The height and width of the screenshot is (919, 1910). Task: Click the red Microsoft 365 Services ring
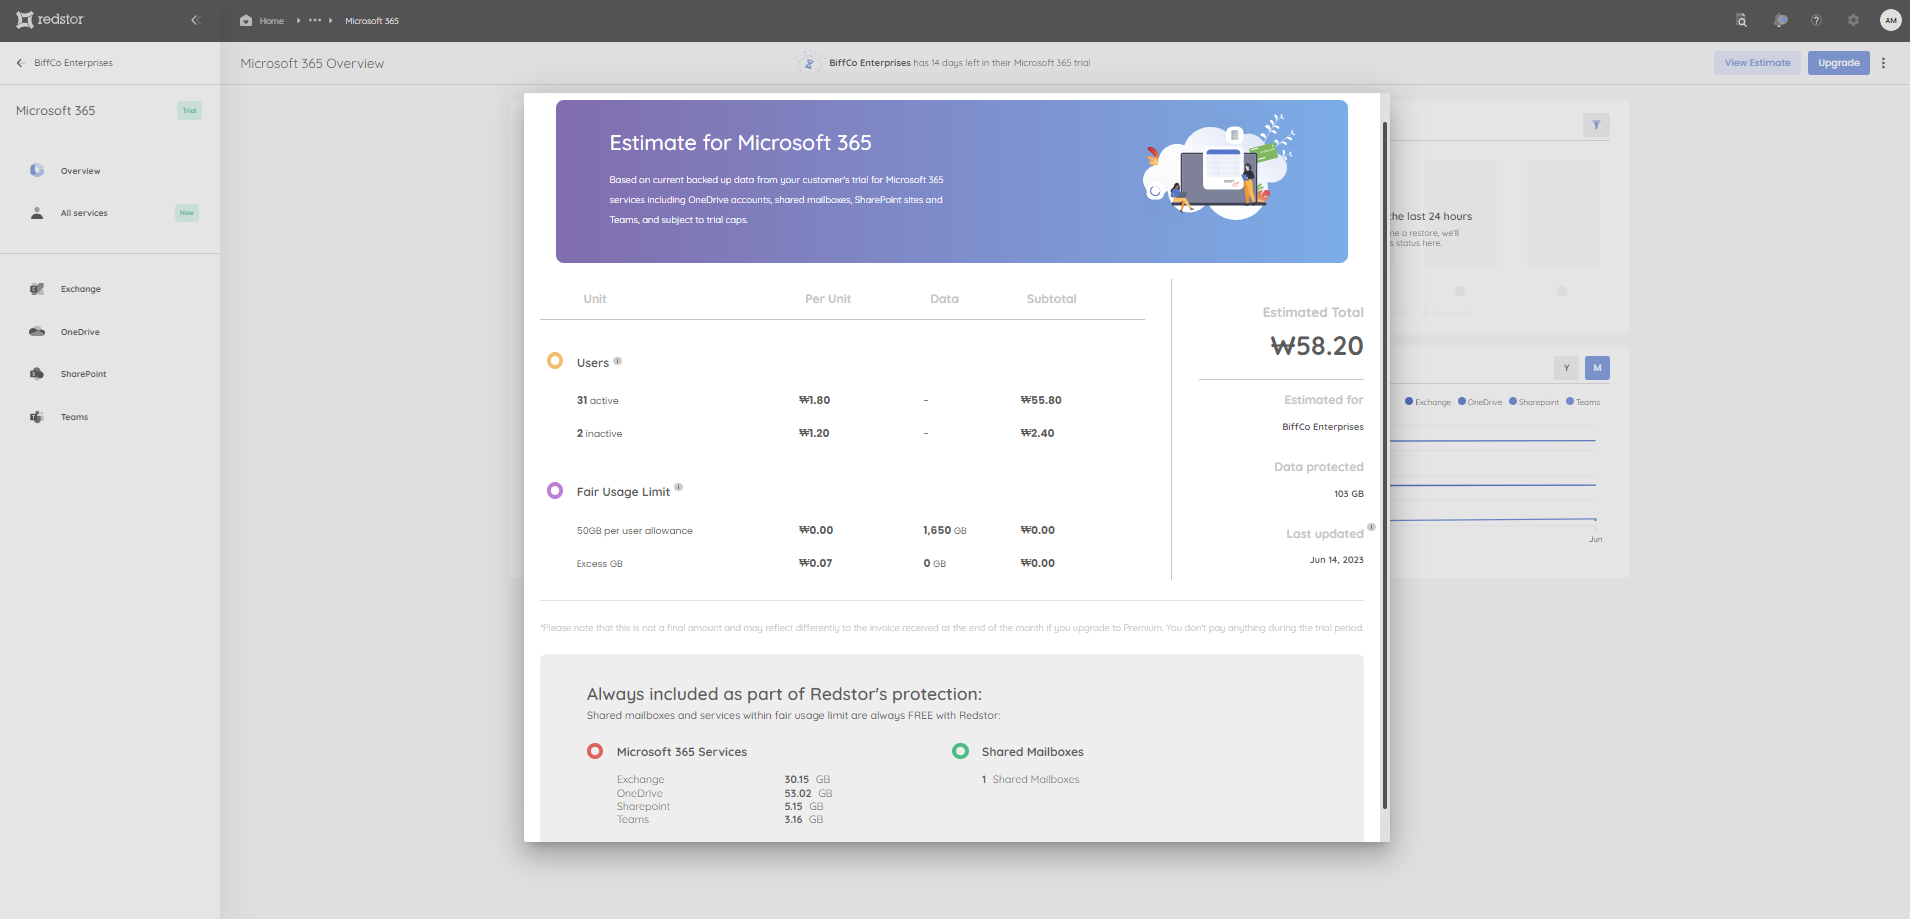coord(595,751)
